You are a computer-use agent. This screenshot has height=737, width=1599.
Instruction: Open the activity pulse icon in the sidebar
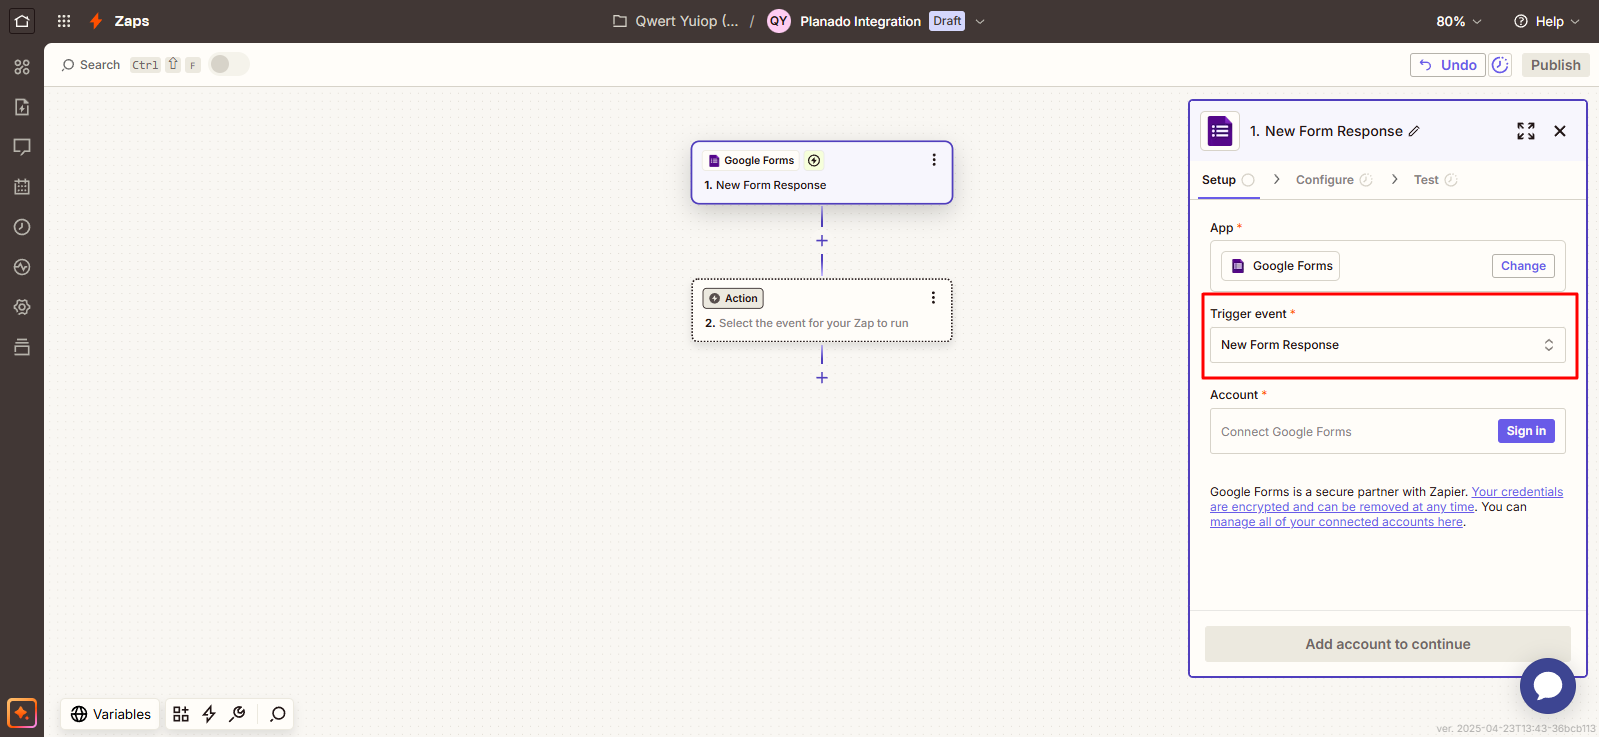(22, 267)
